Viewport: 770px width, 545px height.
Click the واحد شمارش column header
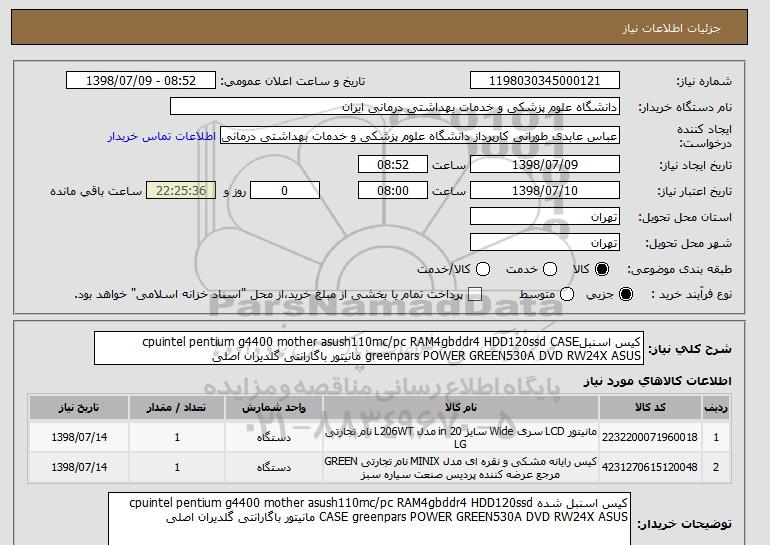(x=274, y=408)
